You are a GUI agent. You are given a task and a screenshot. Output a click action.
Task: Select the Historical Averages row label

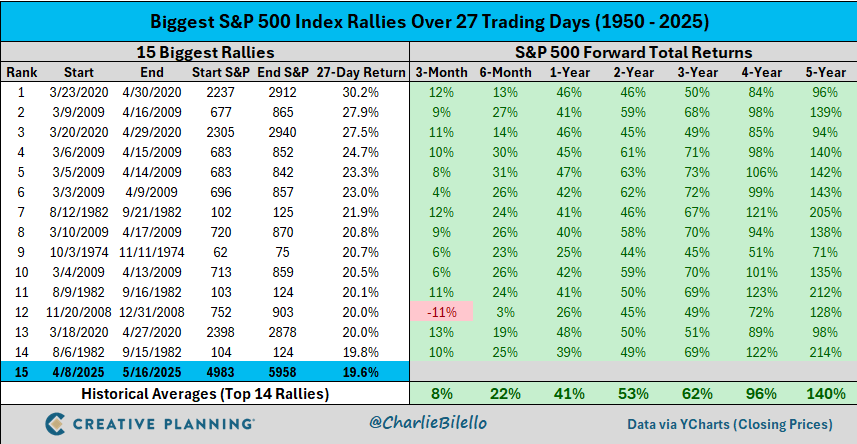coord(205,393)
